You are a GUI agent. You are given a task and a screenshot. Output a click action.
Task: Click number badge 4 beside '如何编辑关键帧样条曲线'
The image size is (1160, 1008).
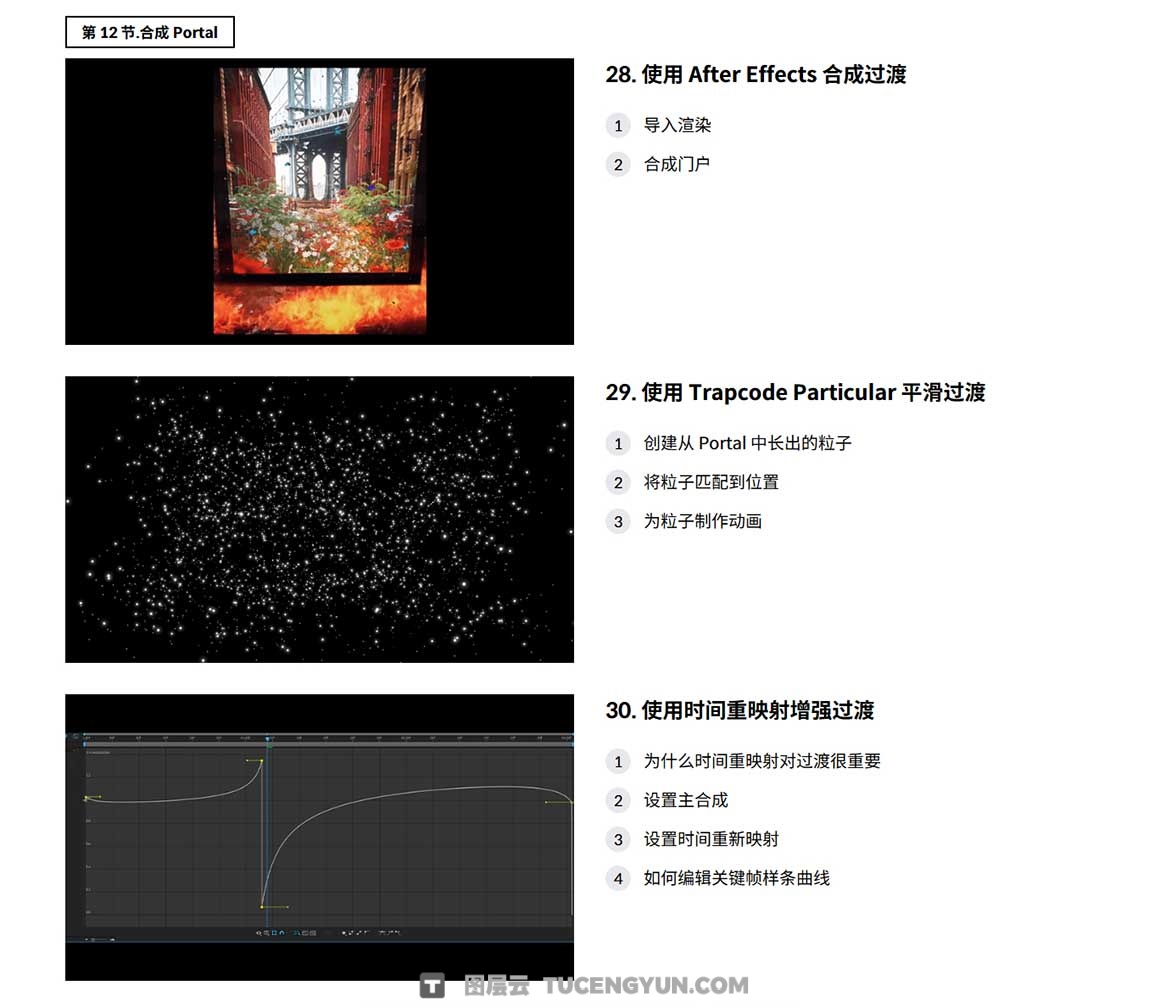(x=618, y=879)
